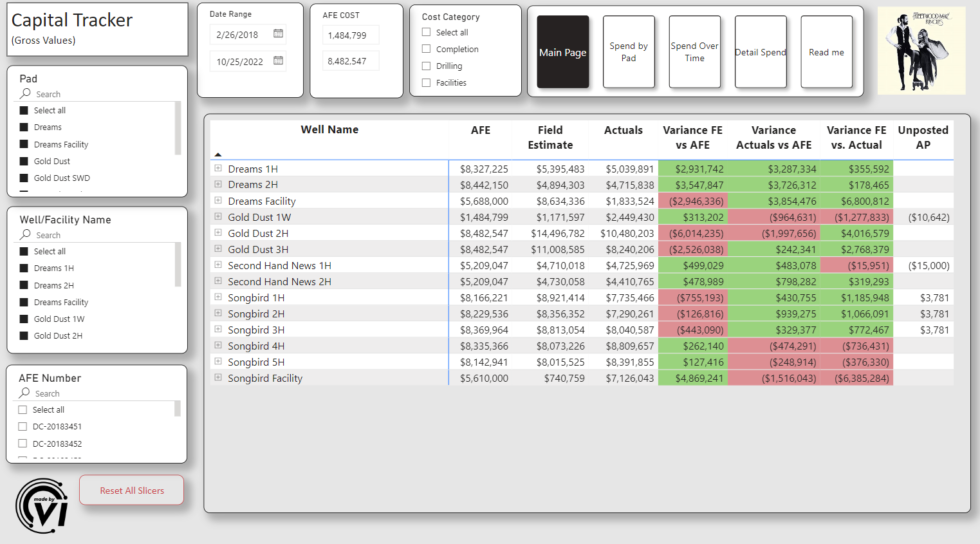This screenshot has width=980, height=544.
Task: Open the start date calendar picker
Action: [x=278, y=34]
